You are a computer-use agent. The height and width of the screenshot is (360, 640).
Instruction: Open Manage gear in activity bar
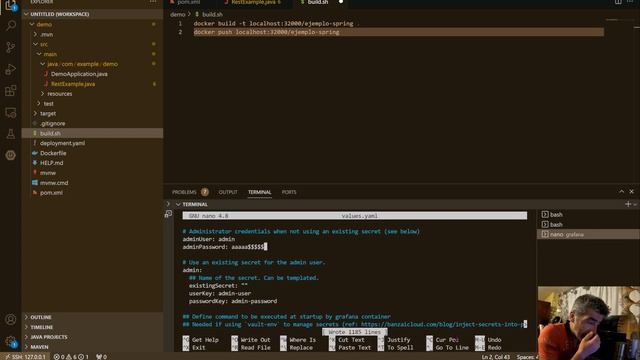pos(11,341)
